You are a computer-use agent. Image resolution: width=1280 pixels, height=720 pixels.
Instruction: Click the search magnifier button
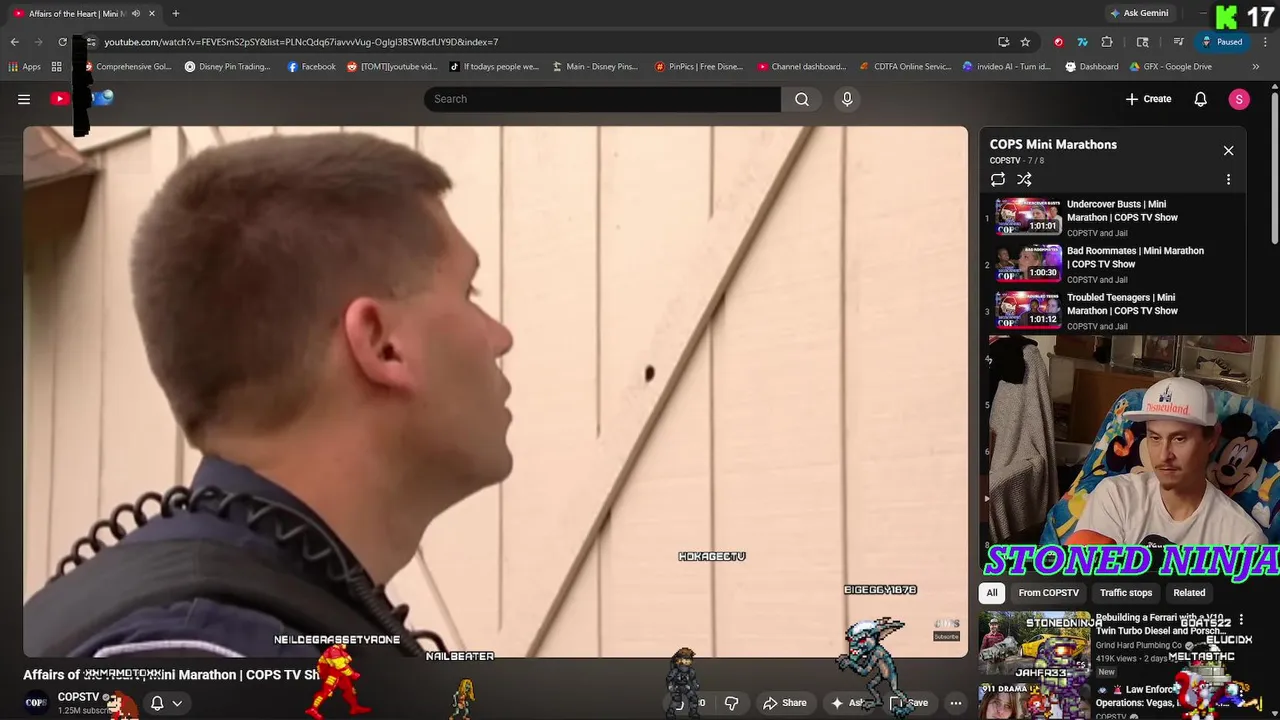click(802, 99)
